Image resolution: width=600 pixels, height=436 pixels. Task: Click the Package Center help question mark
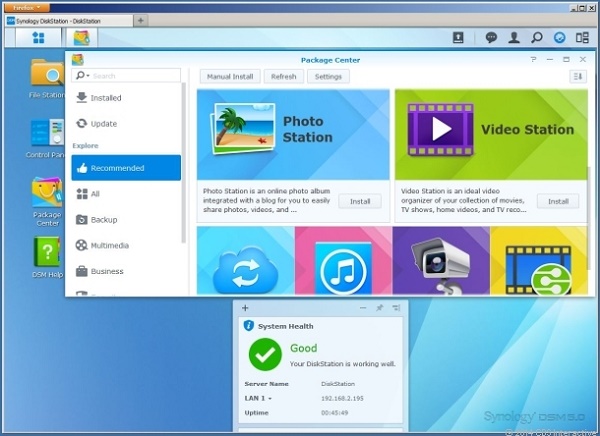[x=533, y=59]
